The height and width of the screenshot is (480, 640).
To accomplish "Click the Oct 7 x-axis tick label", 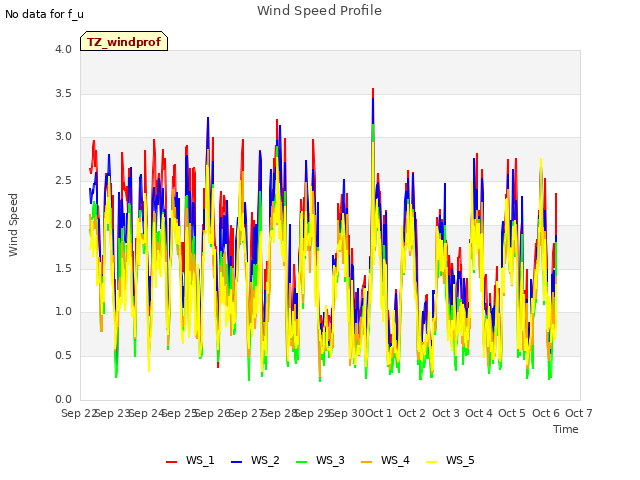I will (x=579, y=413).
